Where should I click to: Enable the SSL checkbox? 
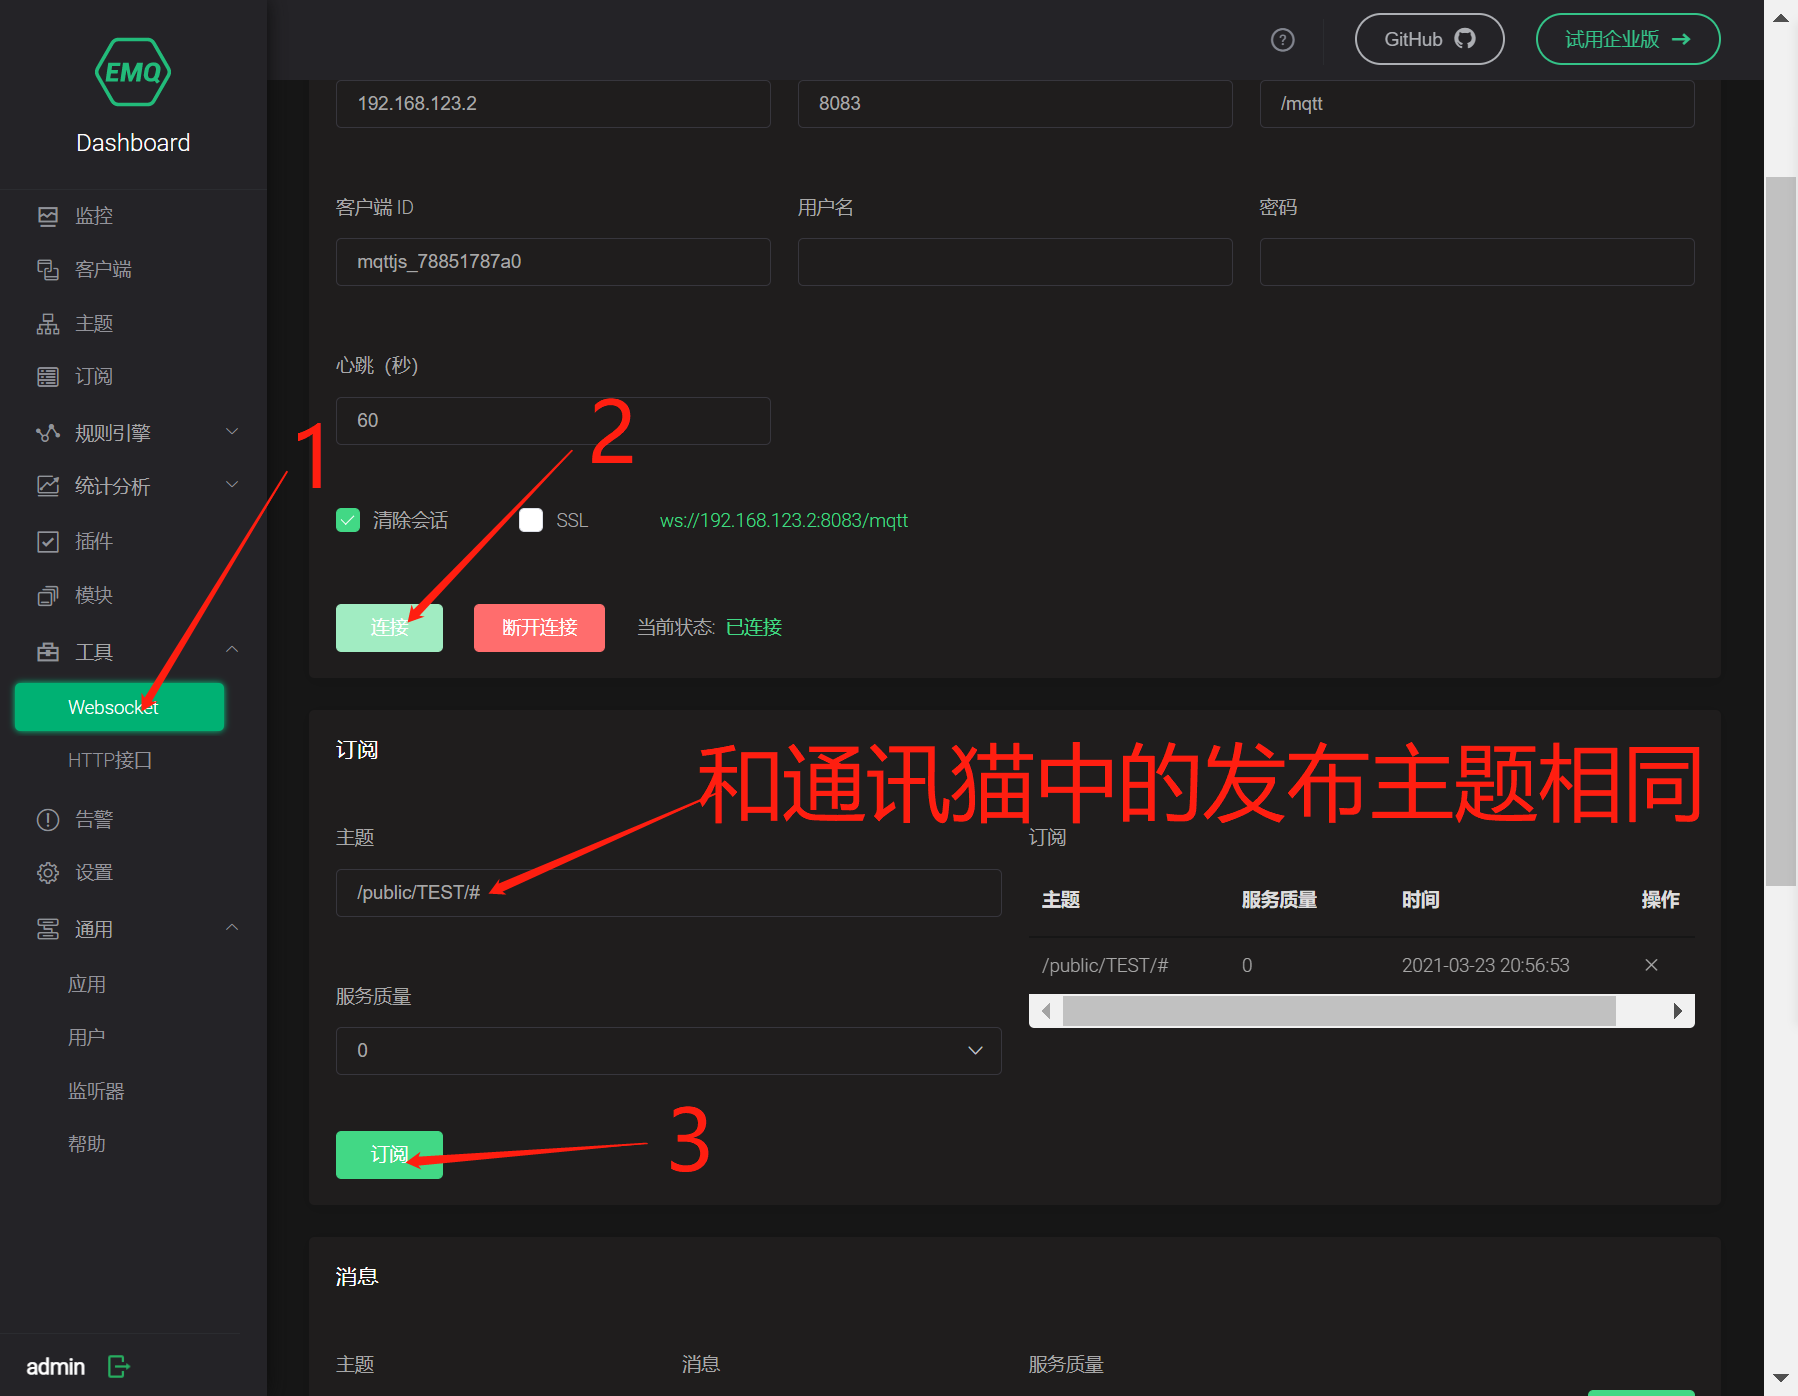coord(531,520)
